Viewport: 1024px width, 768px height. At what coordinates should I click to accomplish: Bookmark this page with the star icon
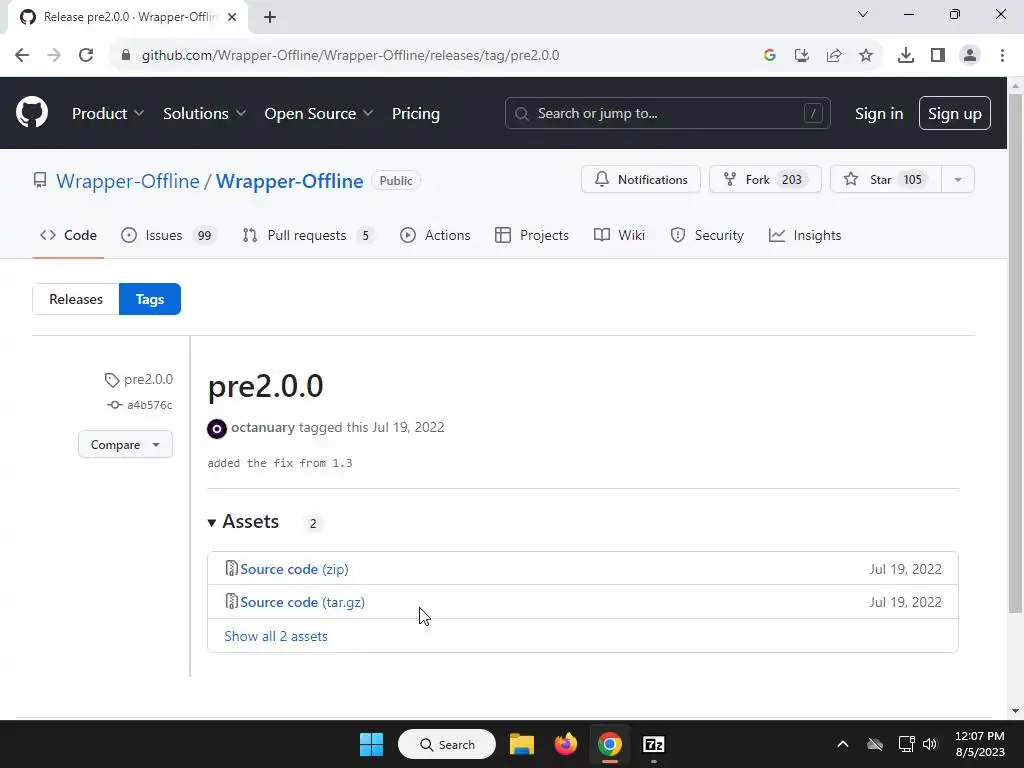866,55
